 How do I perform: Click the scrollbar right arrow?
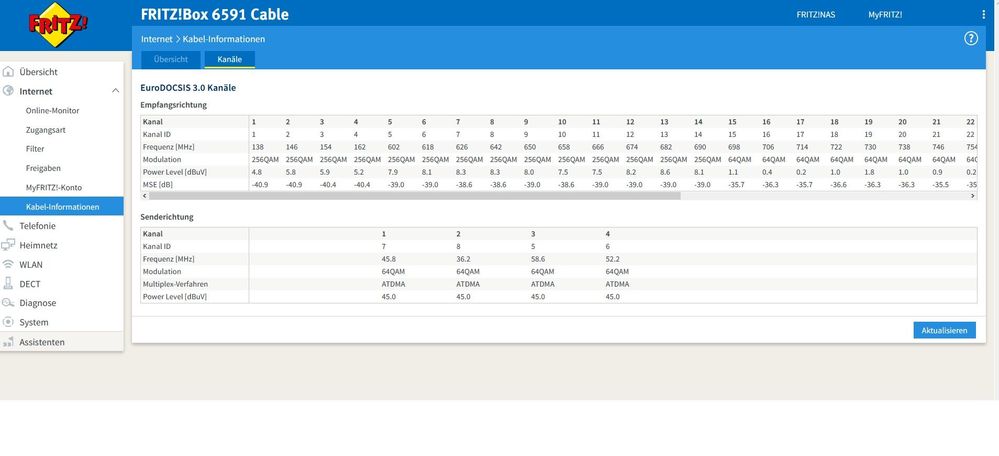click(x=973, y=196)
